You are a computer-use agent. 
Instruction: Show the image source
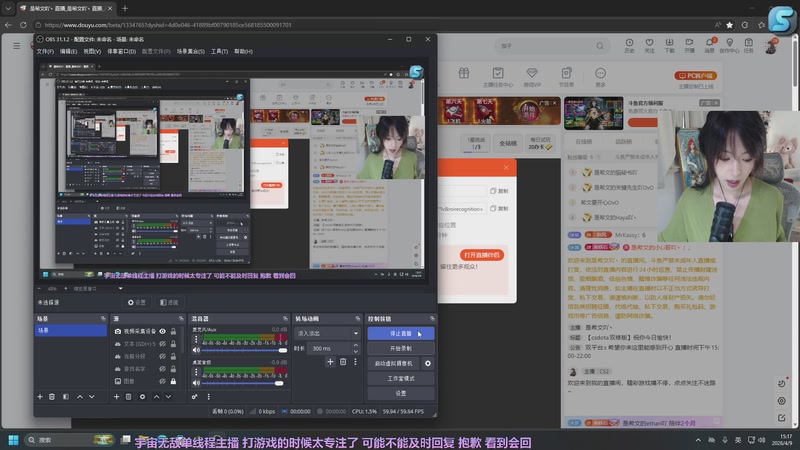click(x=162, y=381)
